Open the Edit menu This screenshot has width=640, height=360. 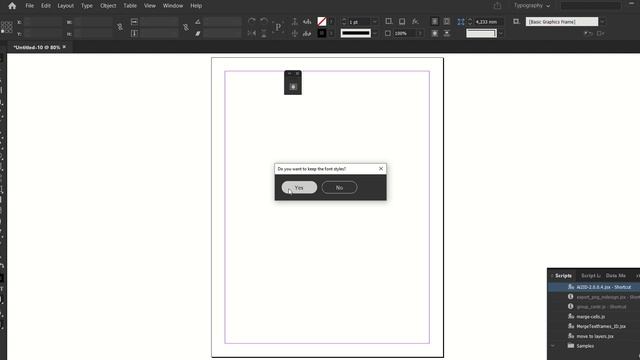[x=46, y=6]
